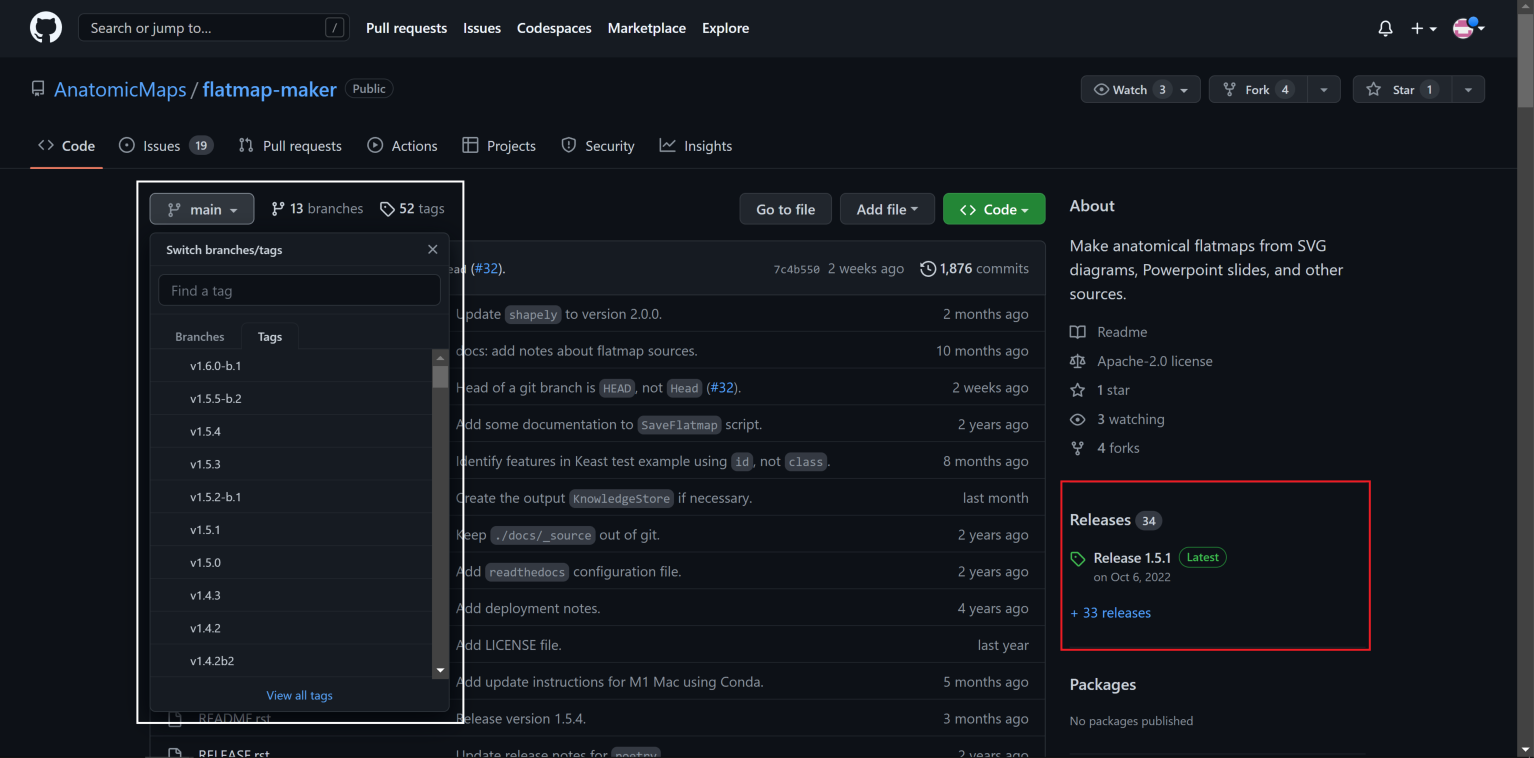The image size is (1534, 758).
Task: Toggle the main branch selector
Action: click(202, 209)
